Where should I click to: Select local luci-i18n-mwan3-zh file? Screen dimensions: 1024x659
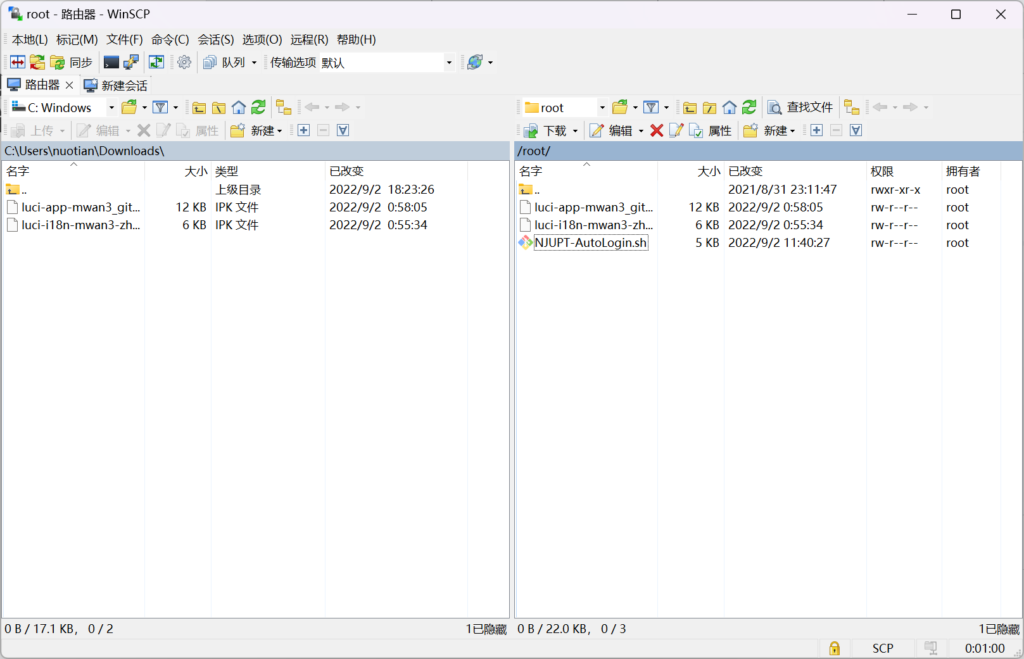click(x=80, y=225)
